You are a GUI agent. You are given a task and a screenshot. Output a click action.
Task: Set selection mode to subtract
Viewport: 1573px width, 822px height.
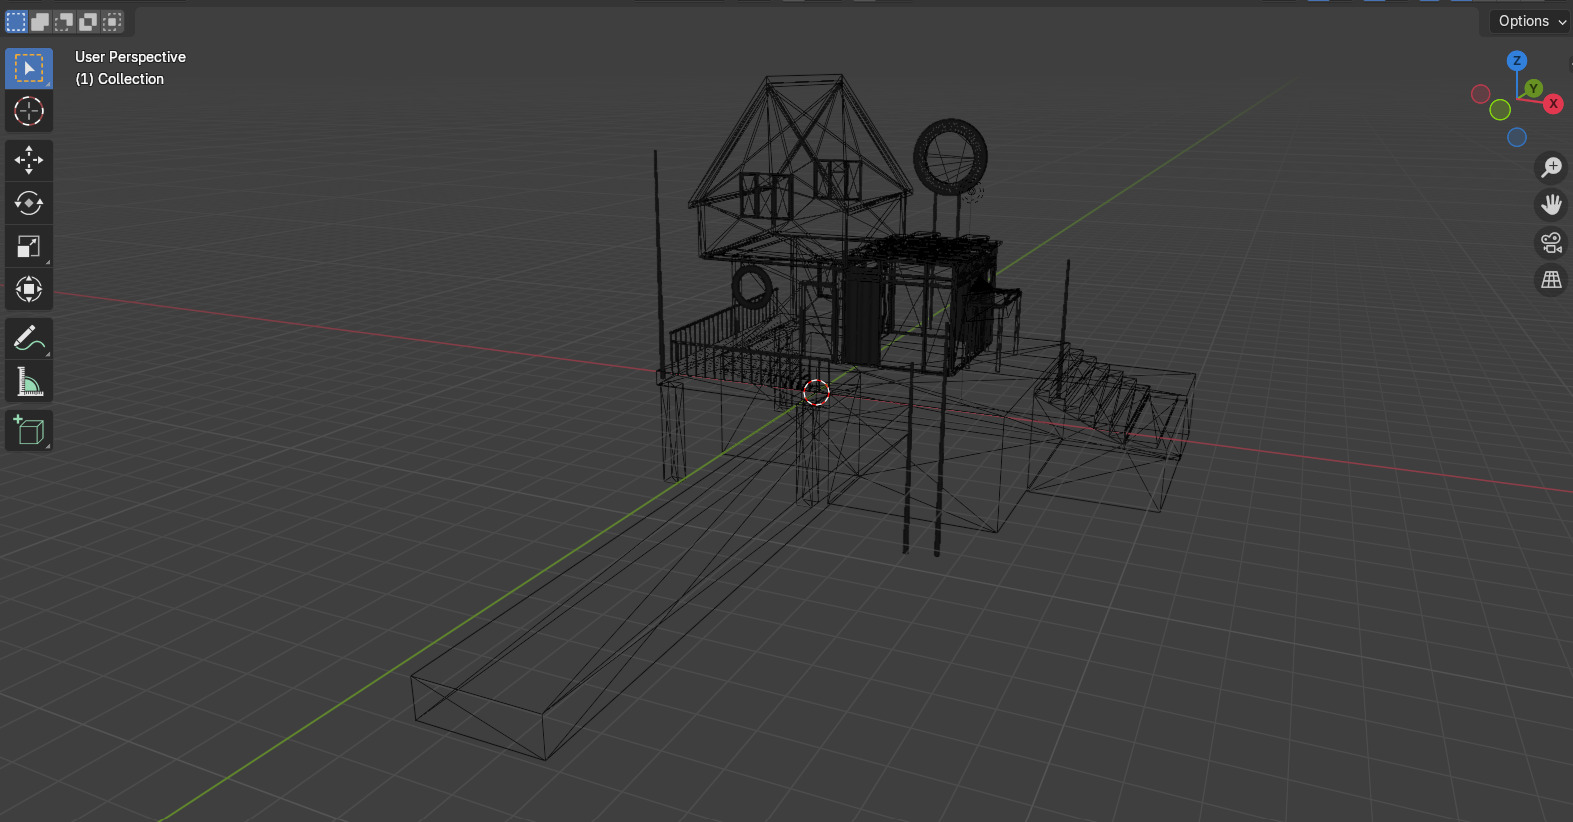click(64, 21)
